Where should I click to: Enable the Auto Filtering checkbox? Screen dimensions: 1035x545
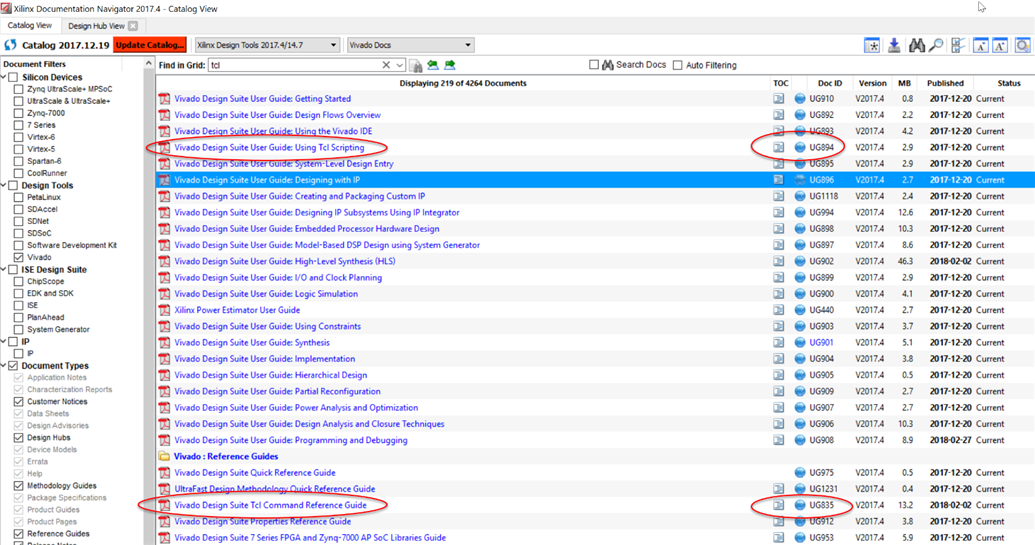(x=677, y=65)
